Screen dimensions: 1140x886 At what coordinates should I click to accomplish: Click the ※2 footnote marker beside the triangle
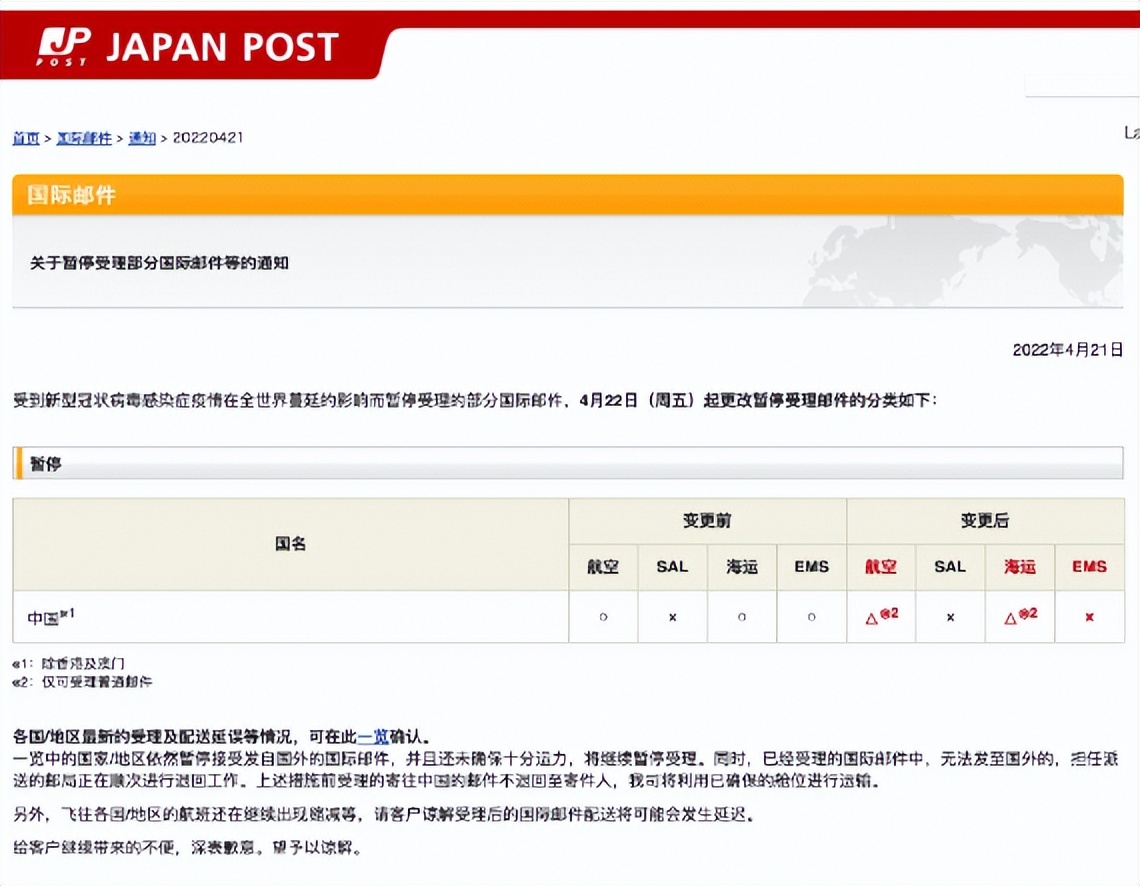click(889, 614)
